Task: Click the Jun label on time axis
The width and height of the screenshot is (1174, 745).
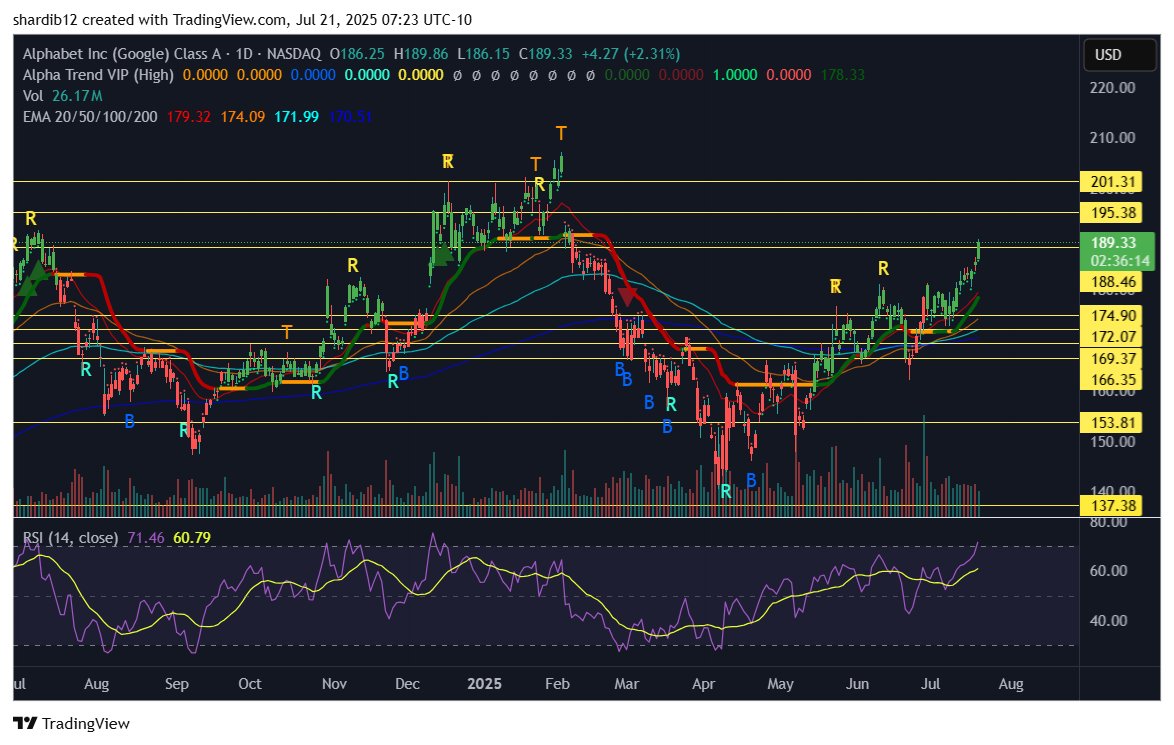Action: [x=857, y=684]
